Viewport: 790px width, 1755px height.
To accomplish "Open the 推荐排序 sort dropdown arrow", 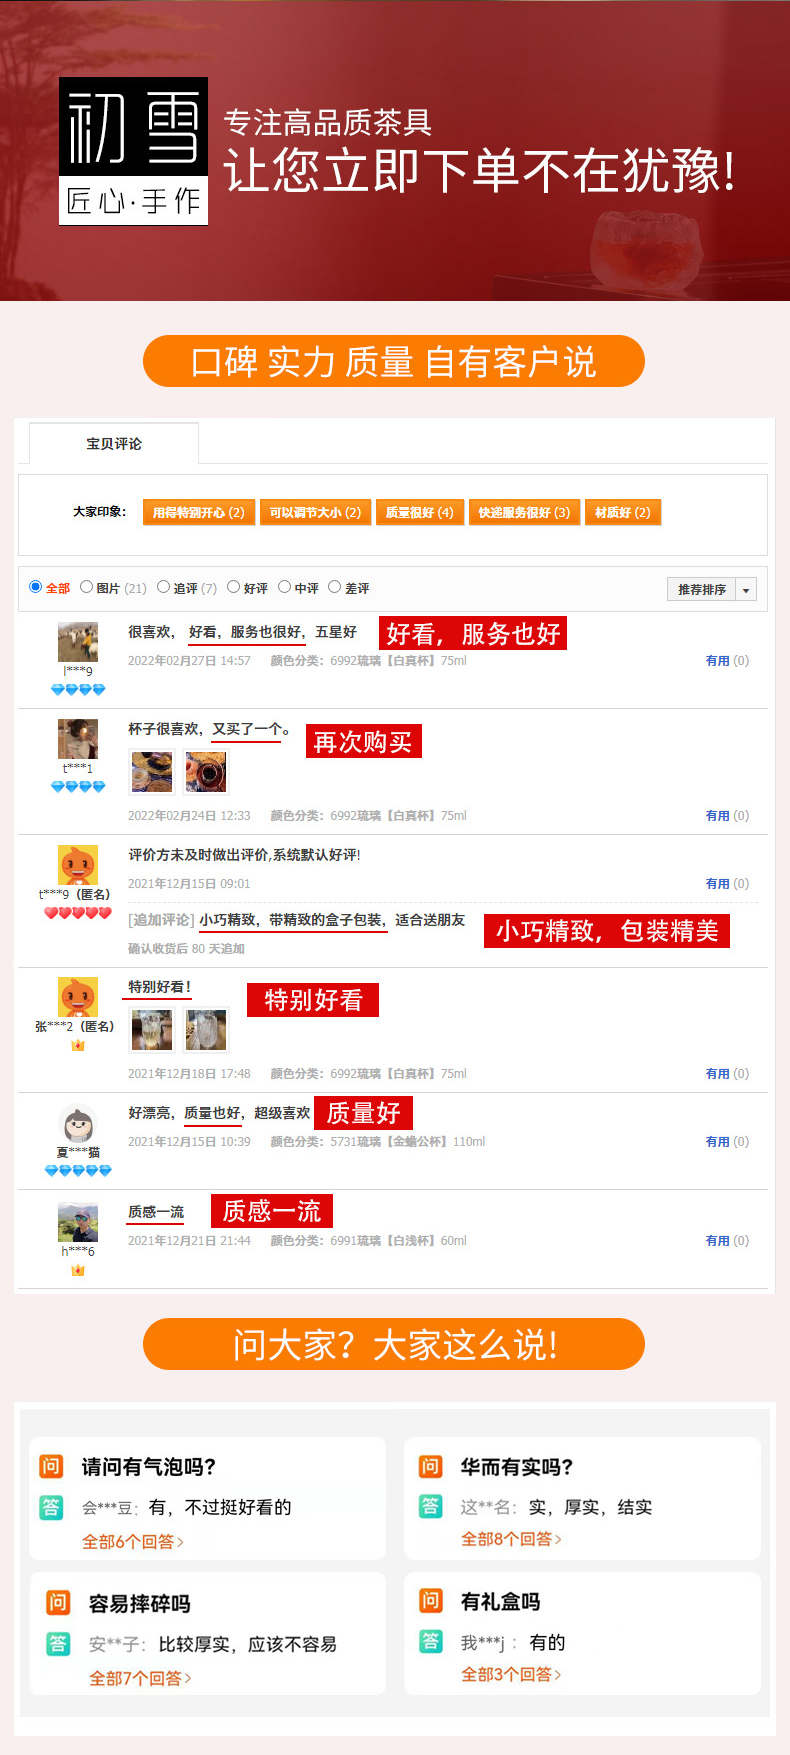I will click(x=746, y=590).
